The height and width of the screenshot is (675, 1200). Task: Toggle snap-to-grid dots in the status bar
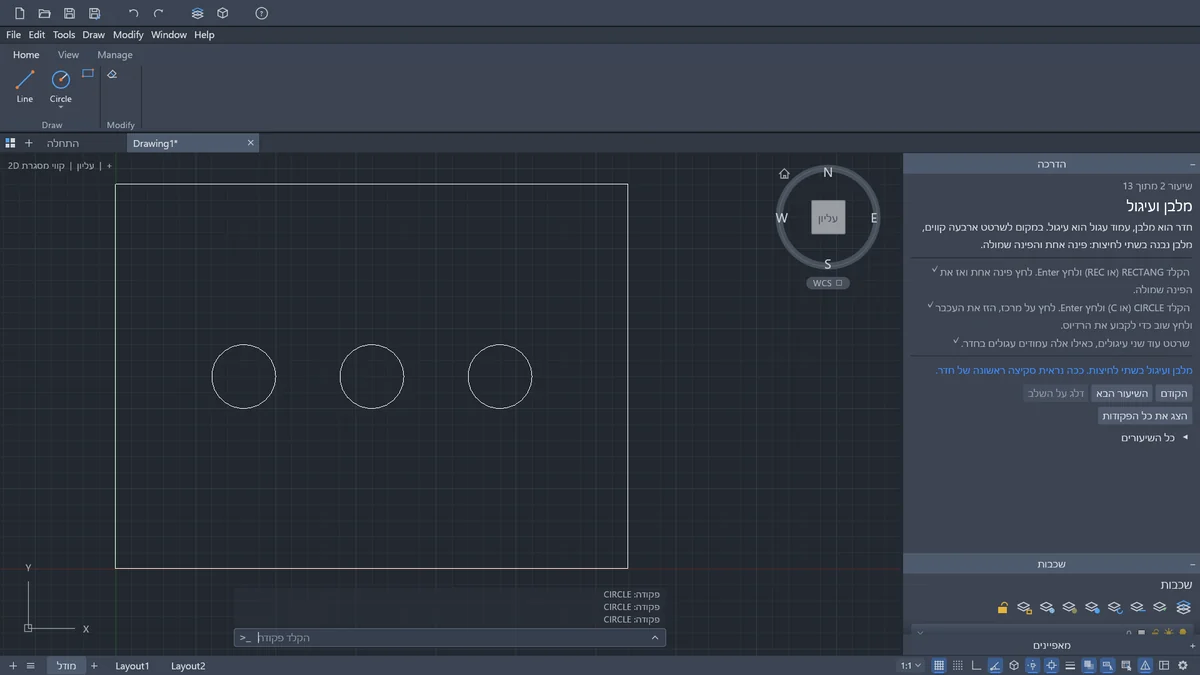pyautogui.click(x=958, y=666)
